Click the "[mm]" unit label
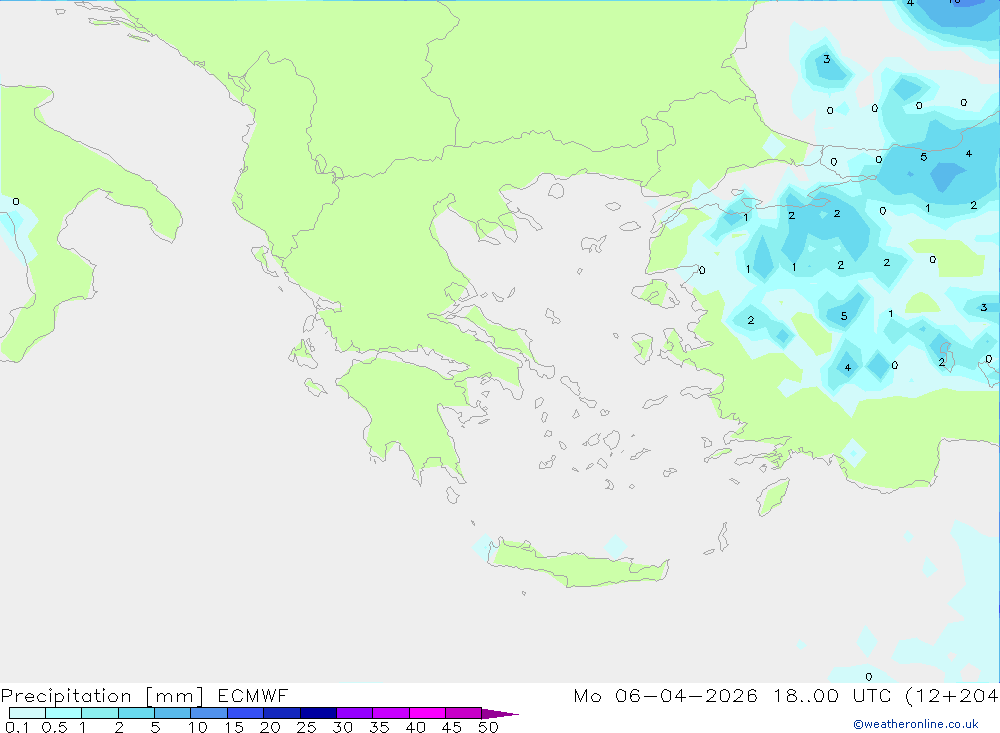The height and width of the screenshot is (733, 1000). tap(174, 696)
